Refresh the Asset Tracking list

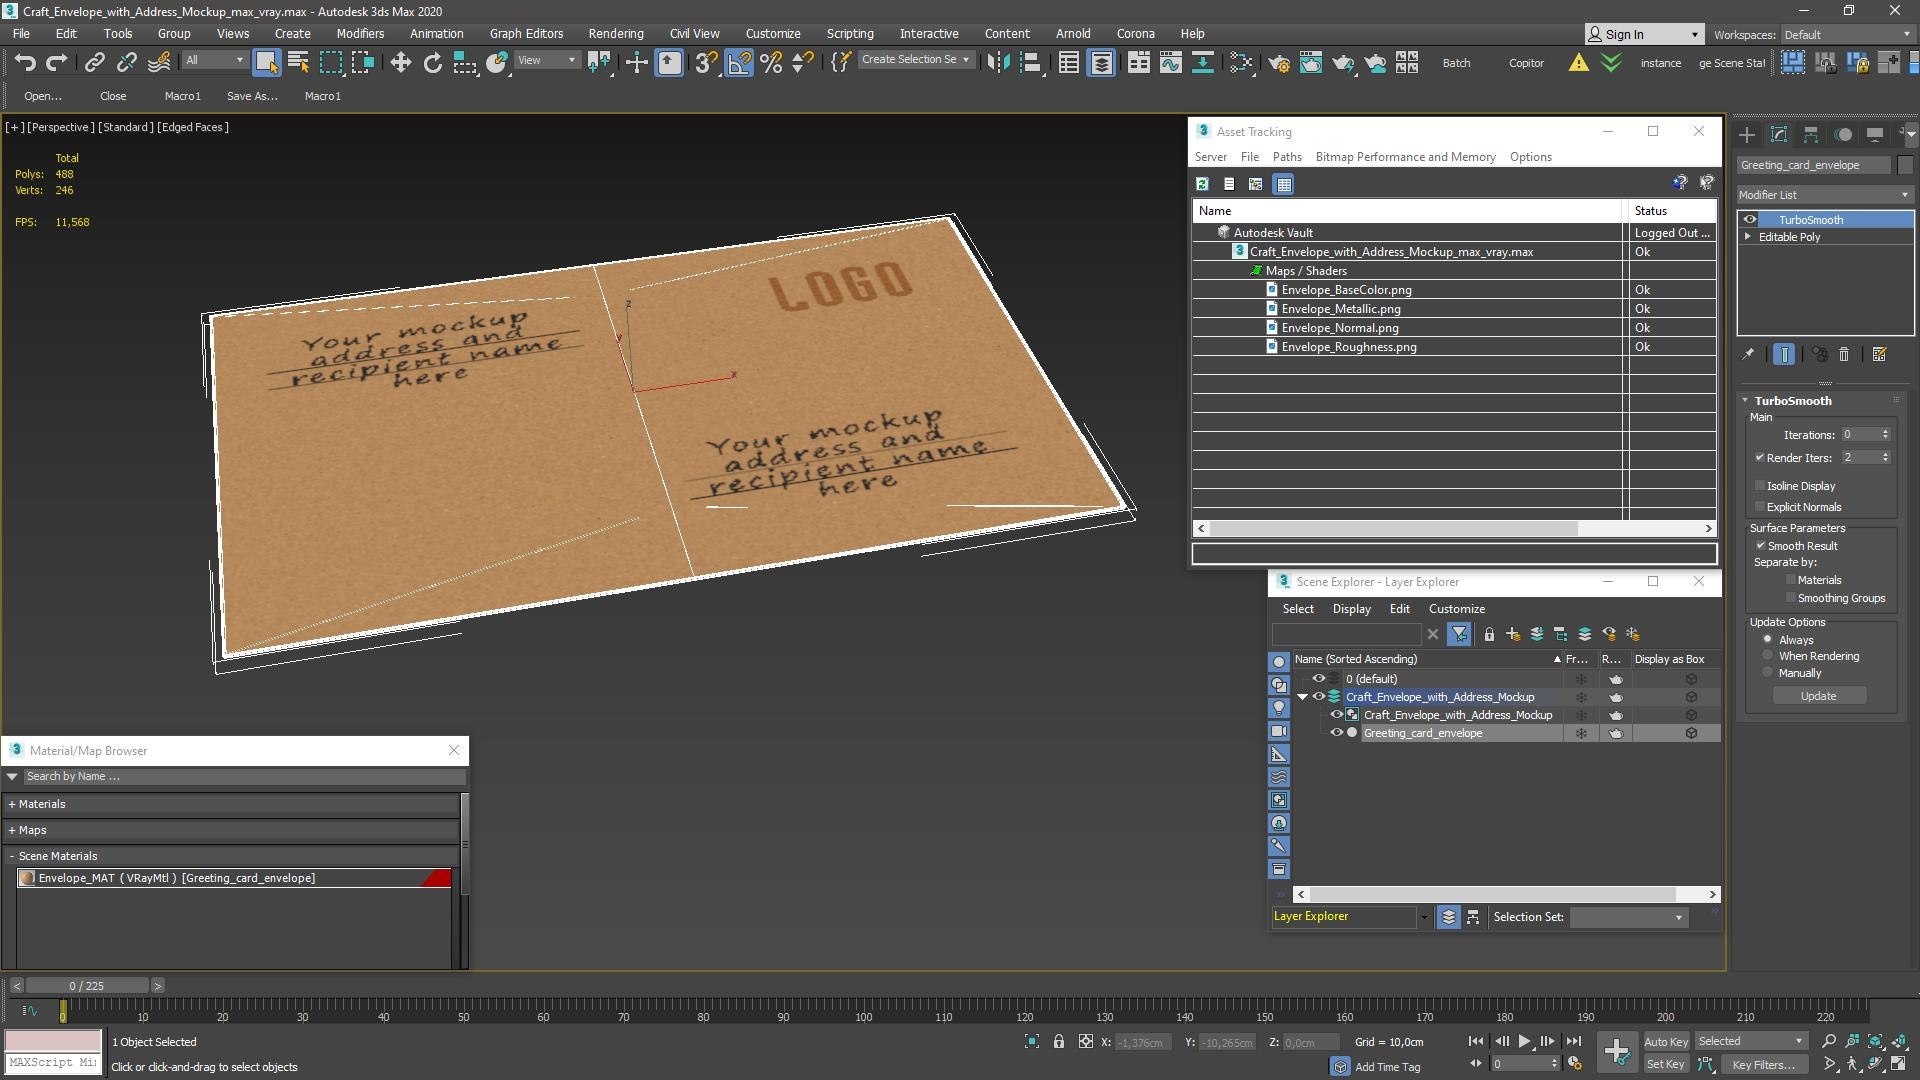pyautogui.click(x=1202, y=184)
